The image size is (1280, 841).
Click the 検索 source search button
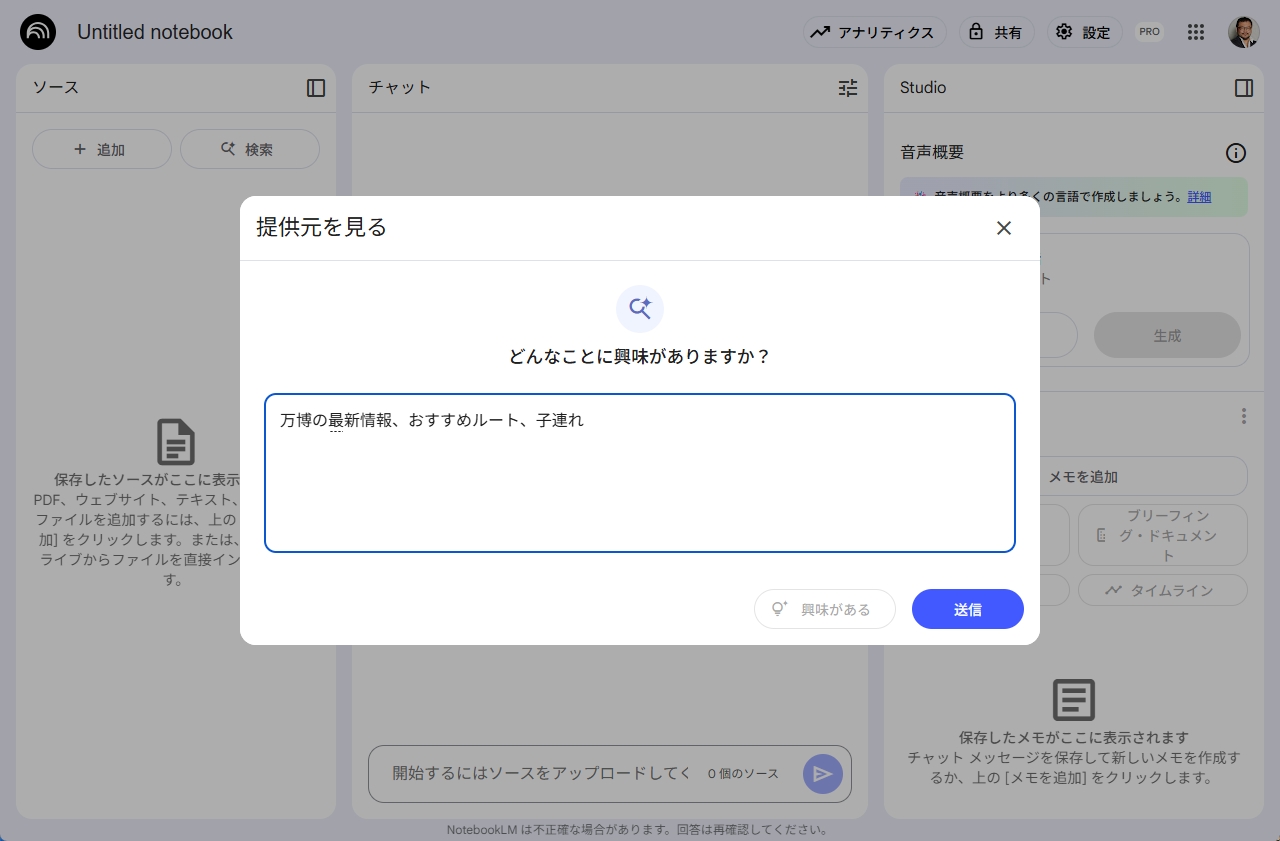(250, 149)
